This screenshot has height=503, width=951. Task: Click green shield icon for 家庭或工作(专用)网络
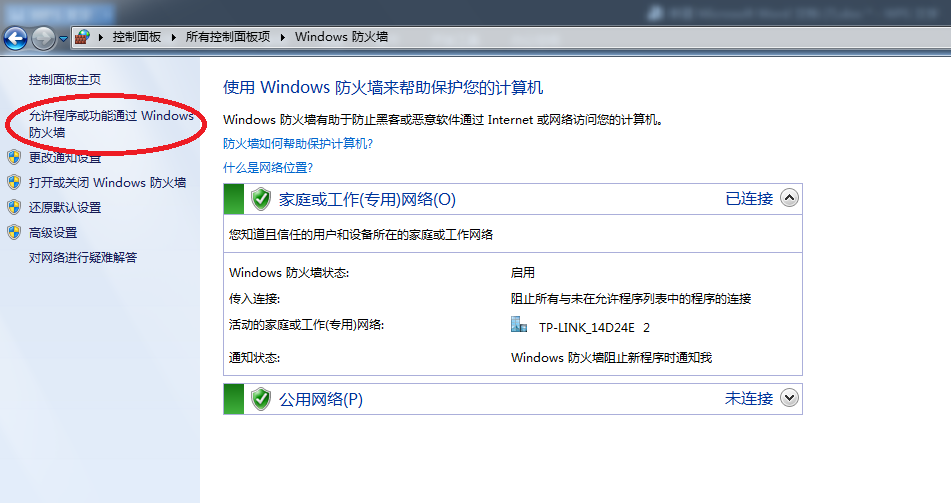coord(261,199)
